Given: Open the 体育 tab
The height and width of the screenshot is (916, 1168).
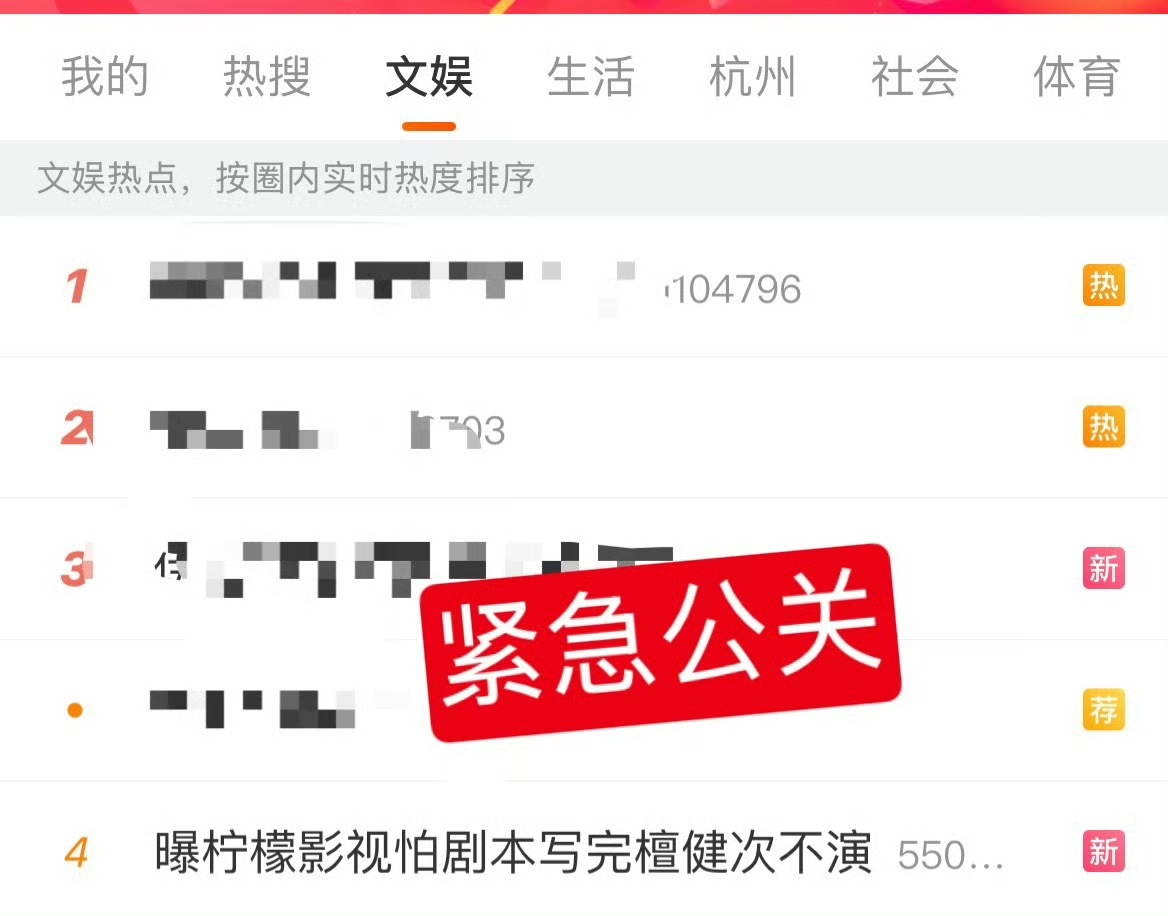Looking at the screenshot, I should tap(1076, 76).
